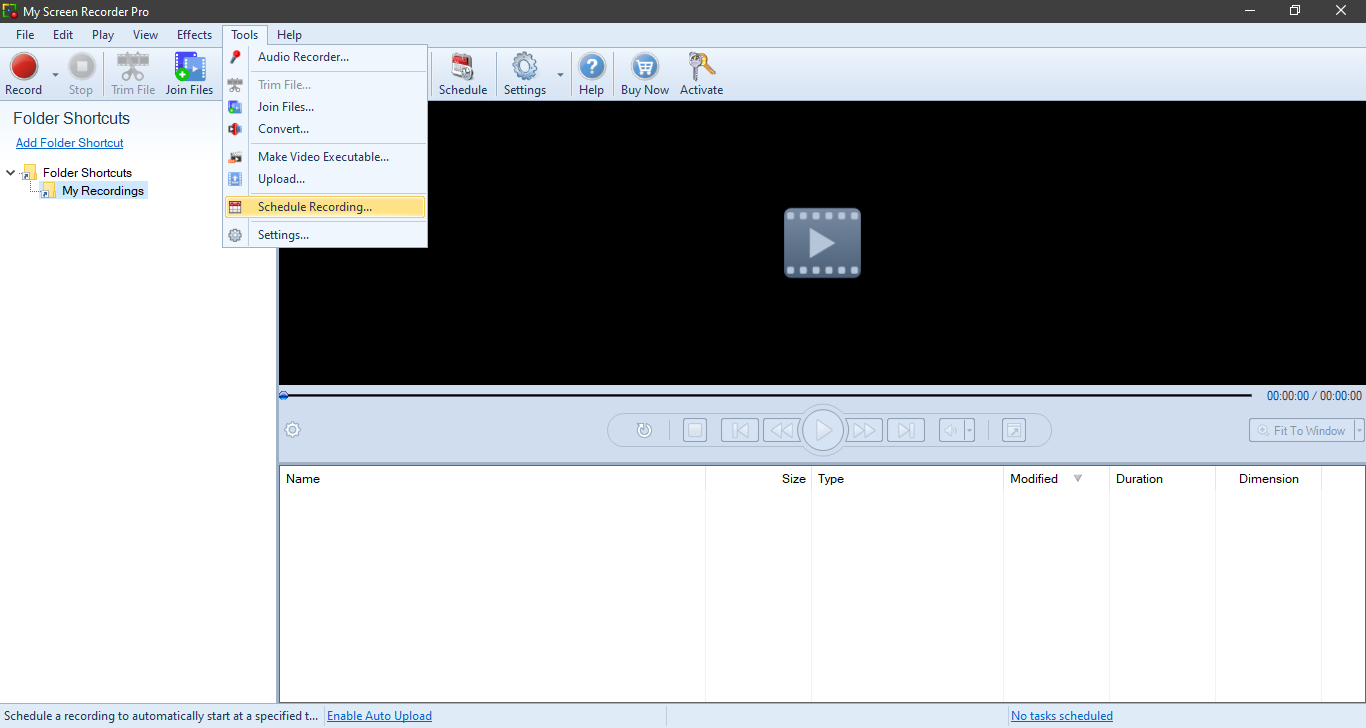Sort the file list by Modified column
The image size is (1366, 728).
coord(1056,479)
